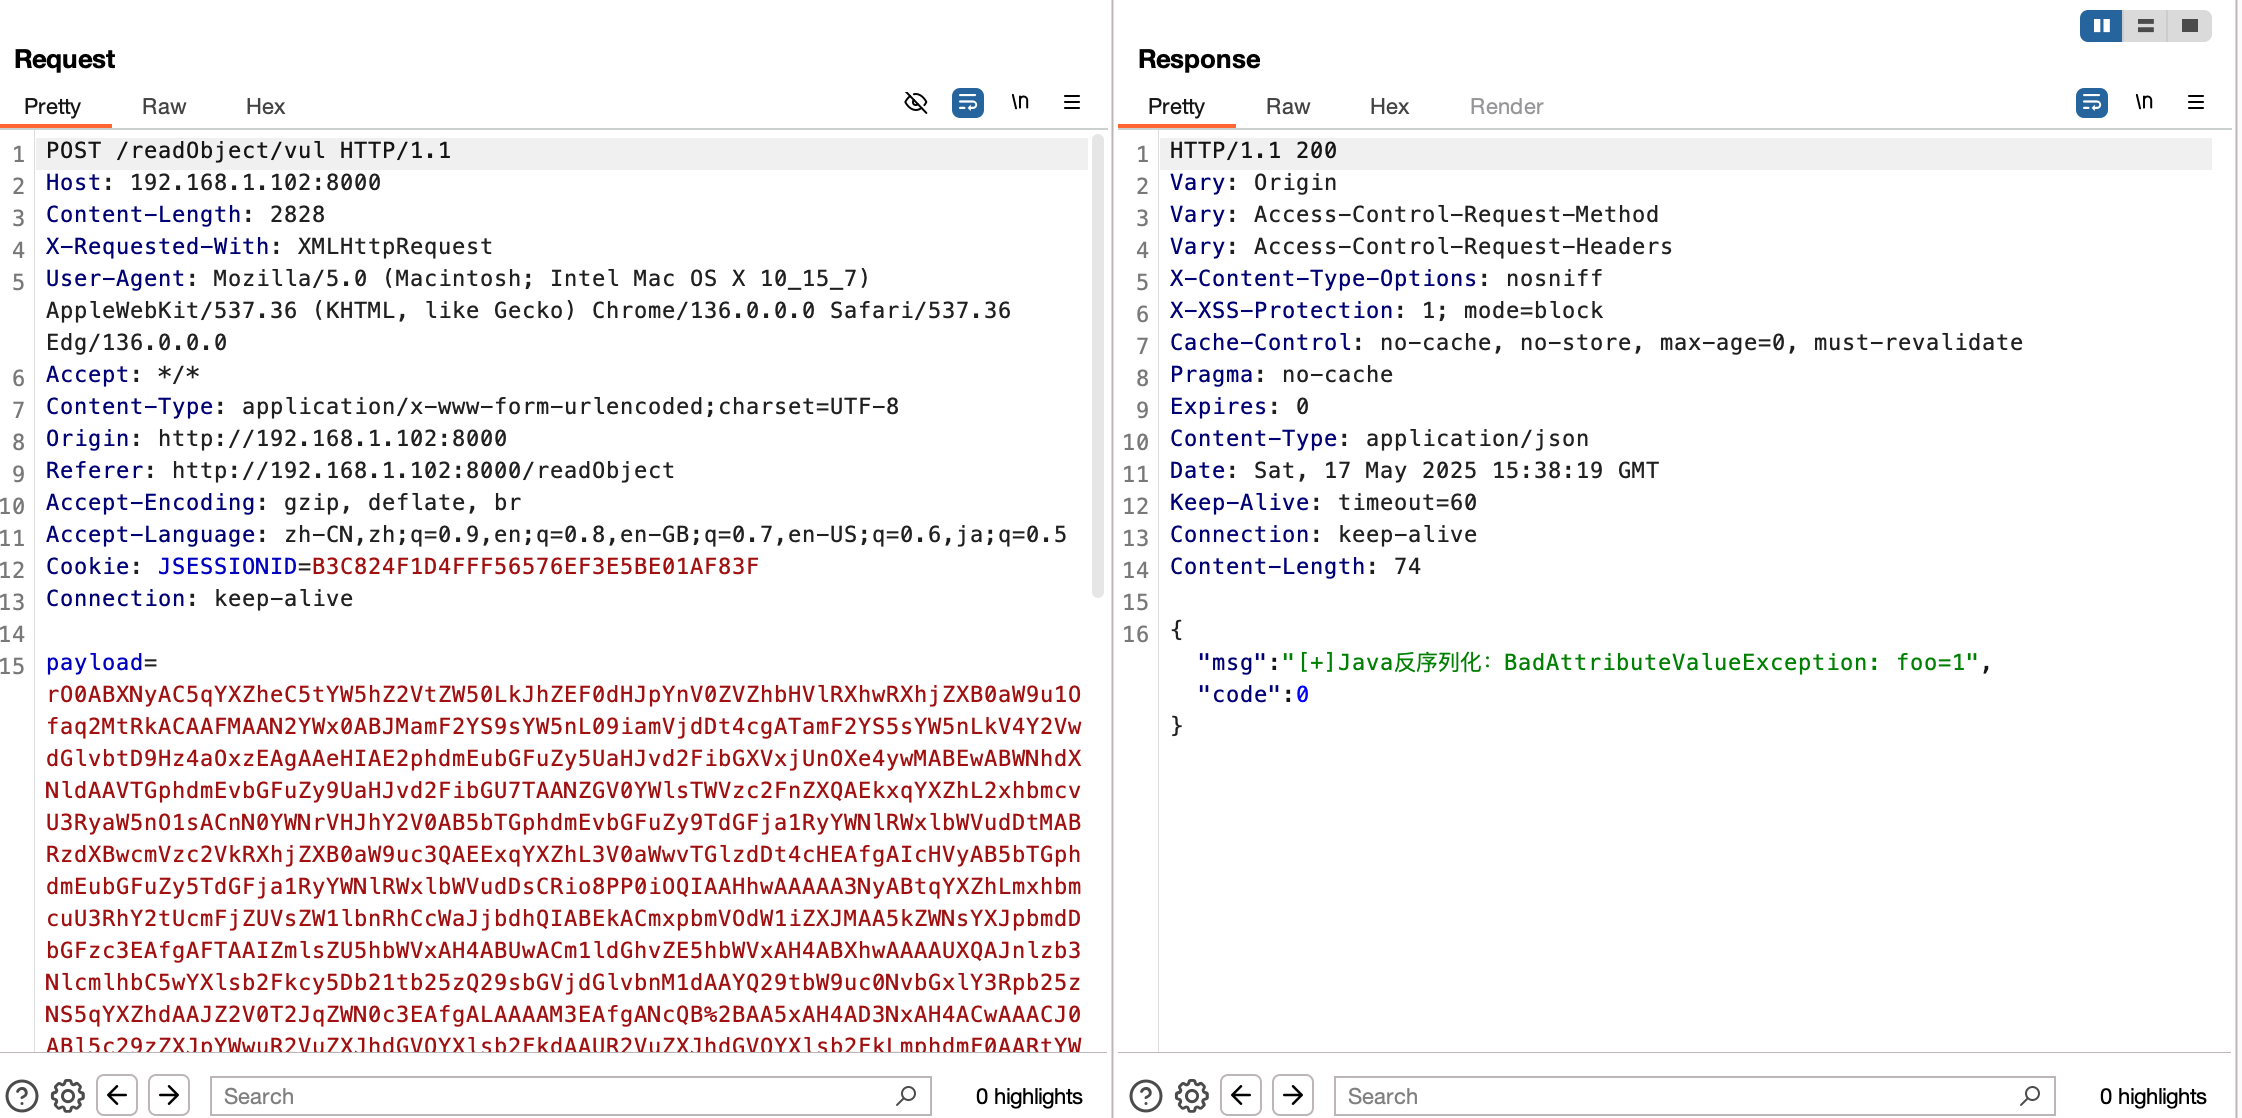Viewport: 2242px width, 1118px height.
Task: Click the X-XSS-Protection response header
Action: (1386, 310)
